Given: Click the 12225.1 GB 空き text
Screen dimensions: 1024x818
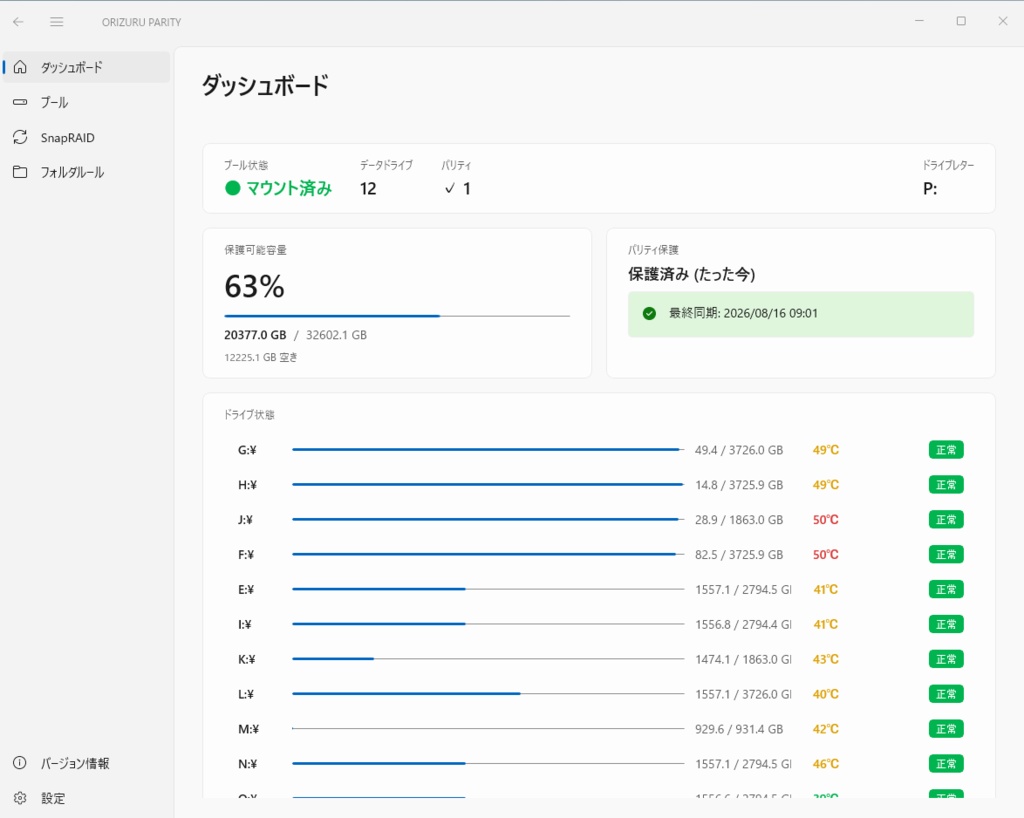Looking at the screenshot, I should 261,357.
